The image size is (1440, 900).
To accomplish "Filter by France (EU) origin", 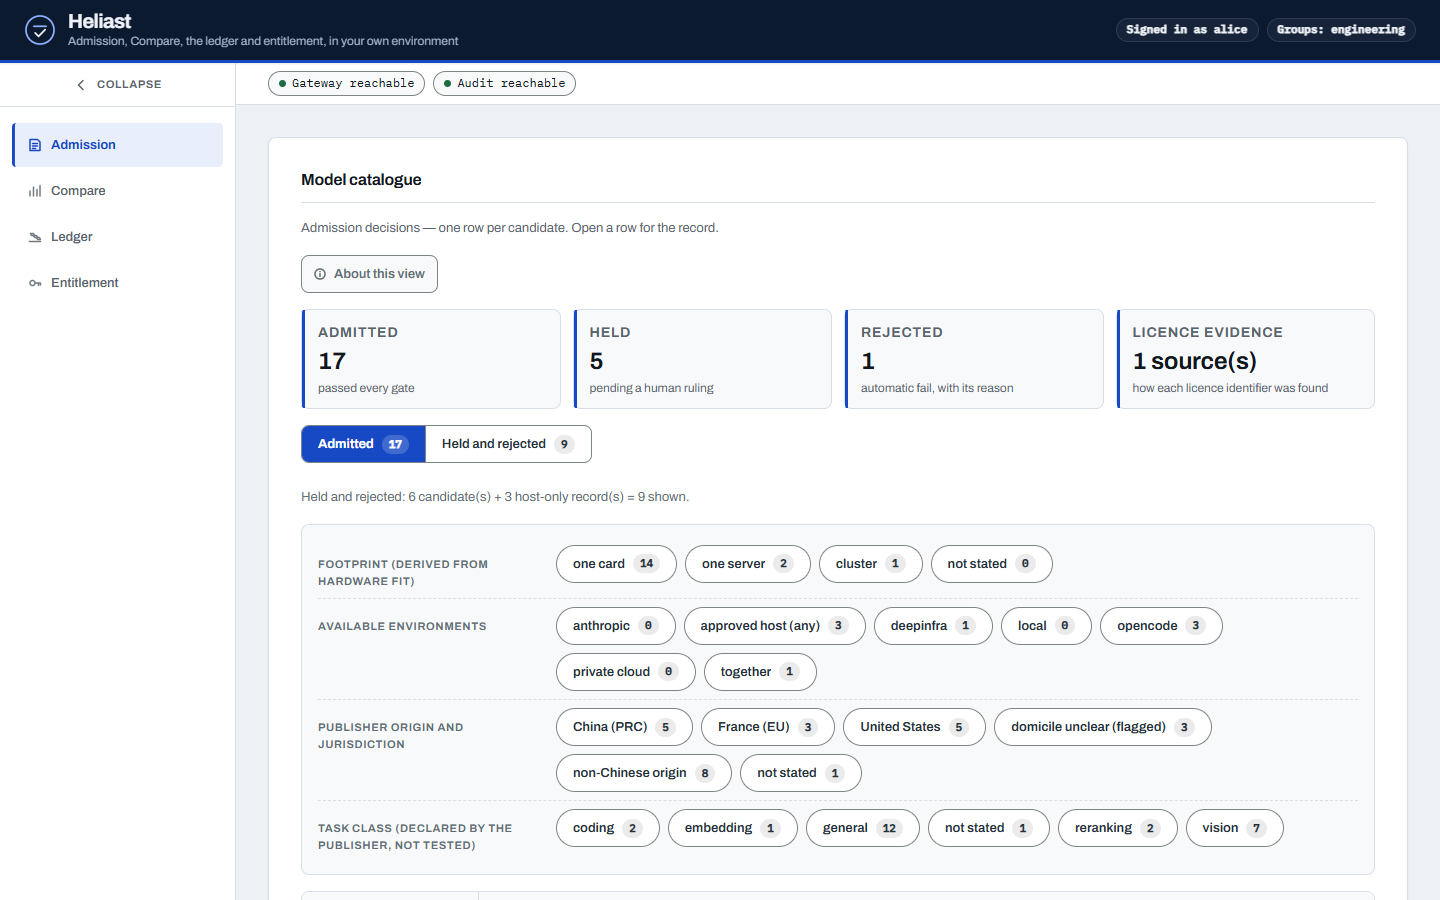I will click(x=768, y=727).
